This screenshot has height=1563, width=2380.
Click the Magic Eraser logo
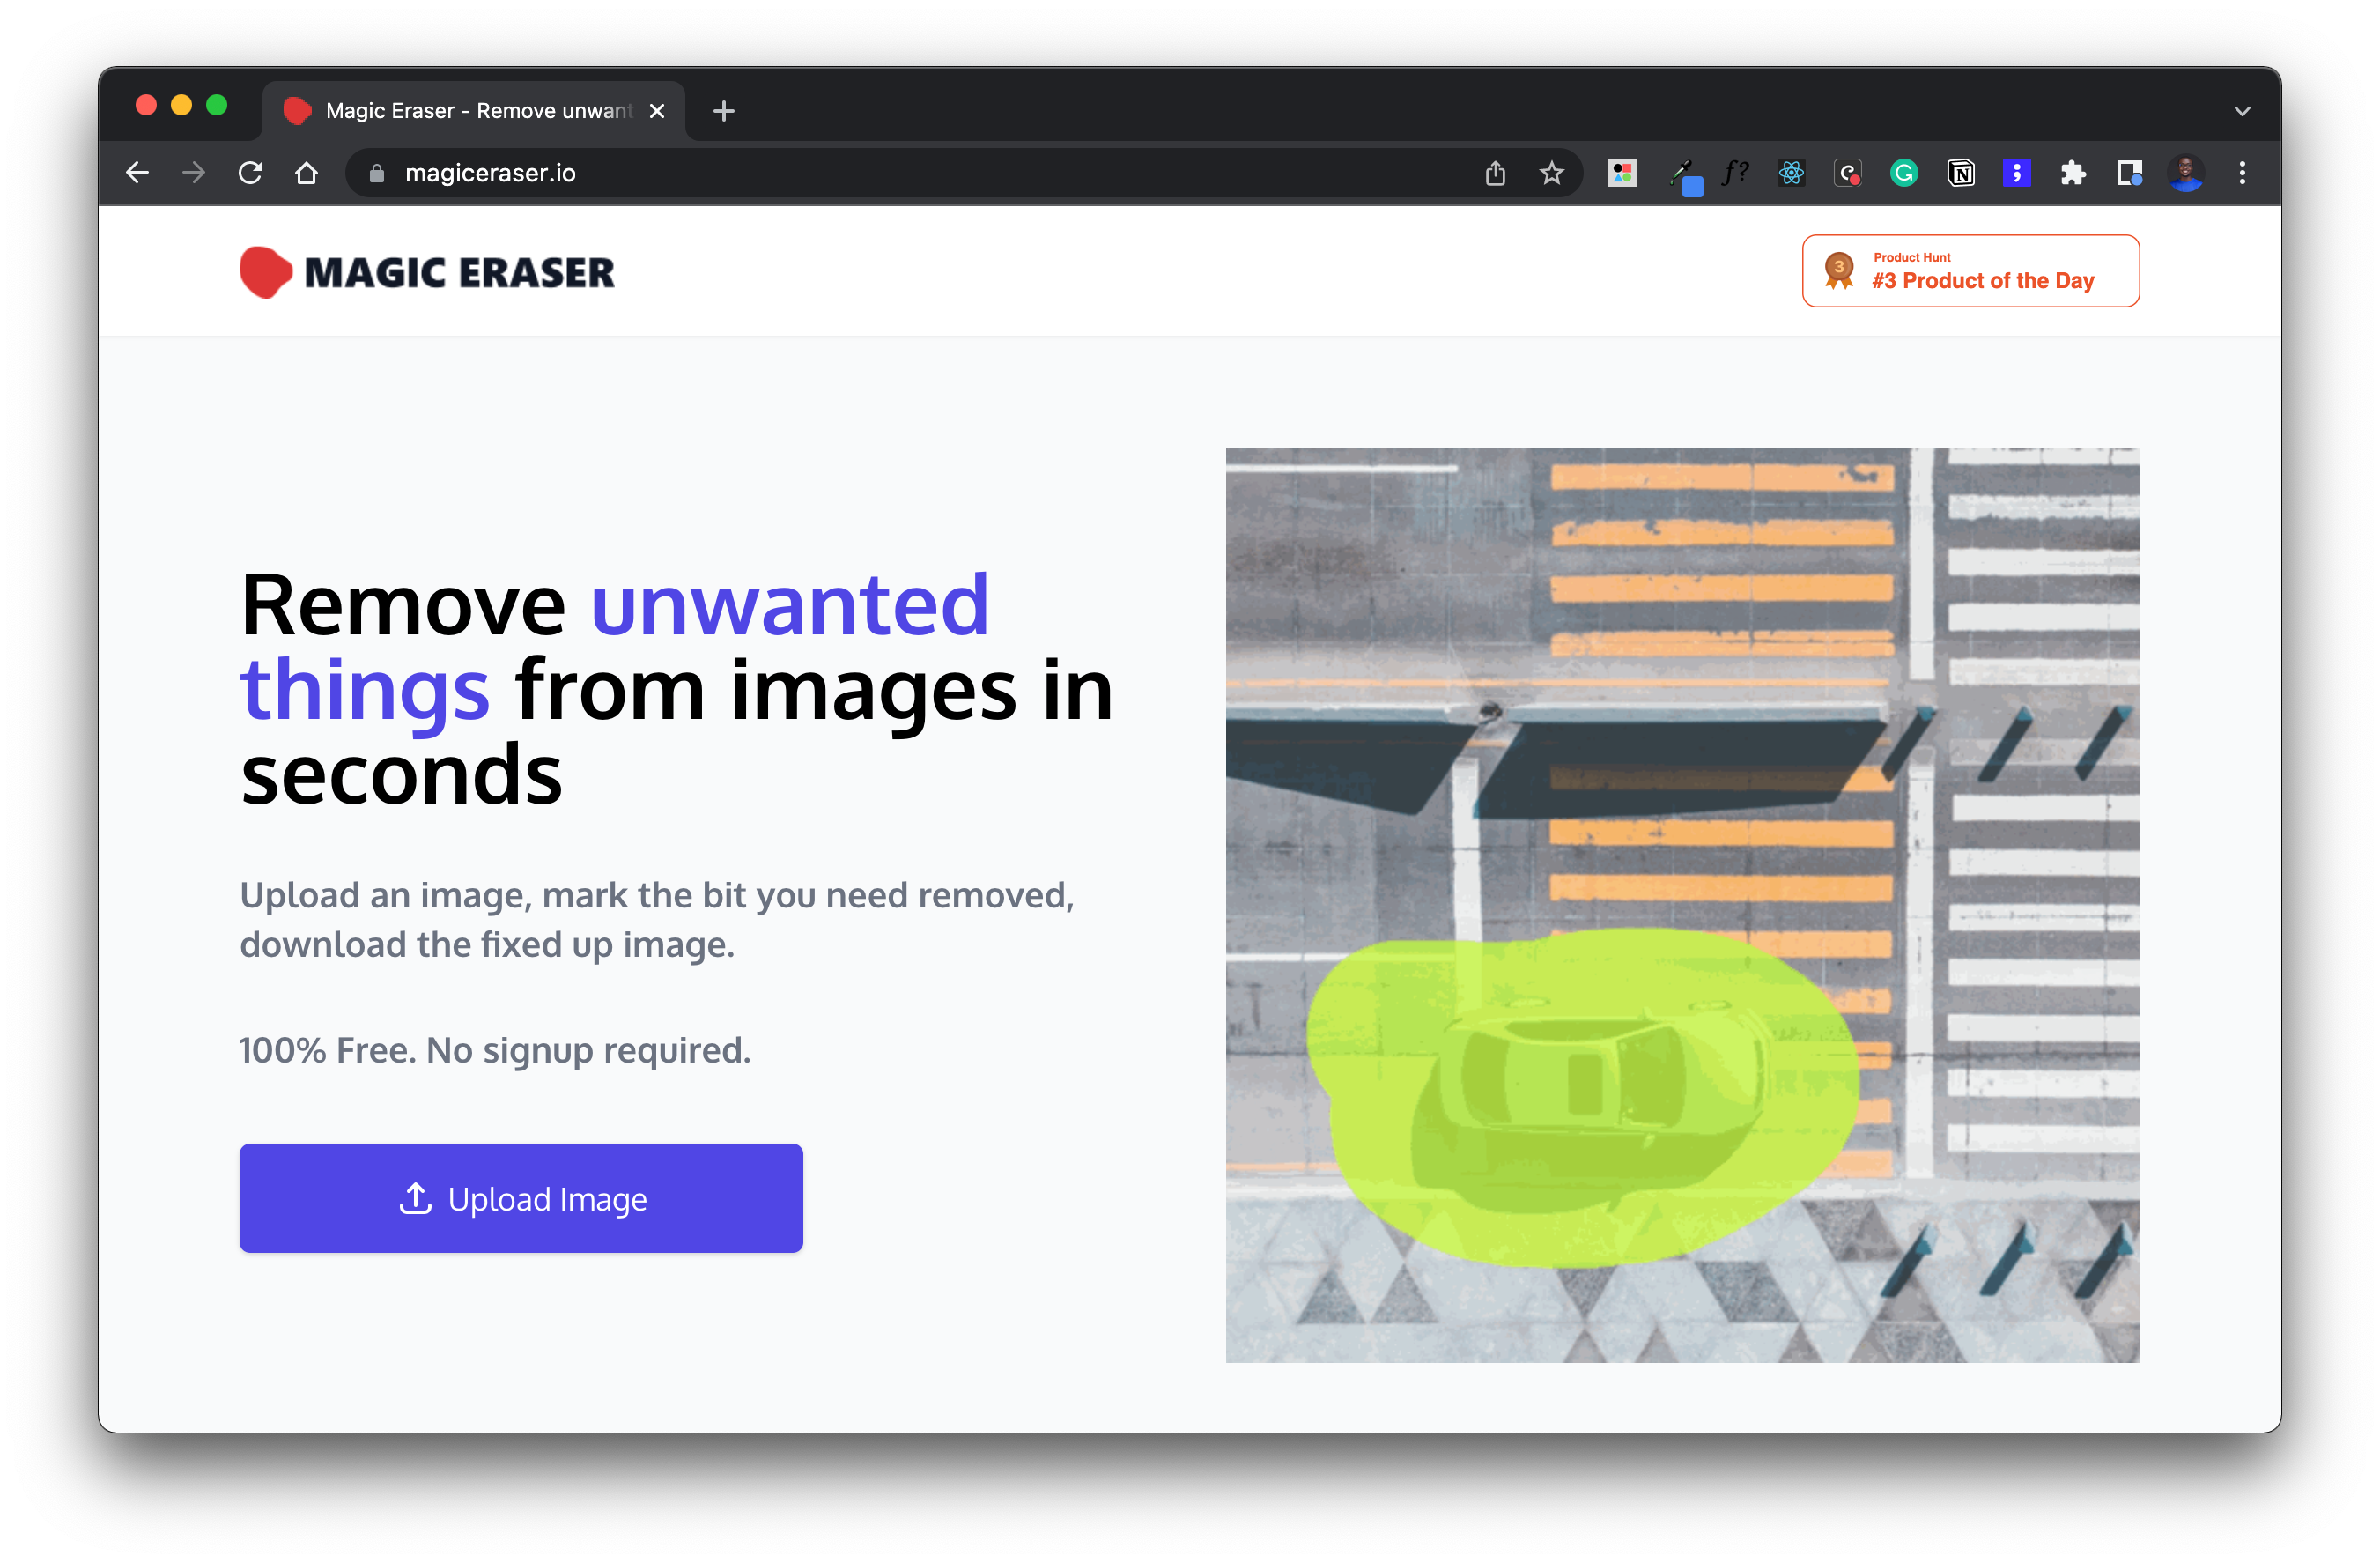427,272
